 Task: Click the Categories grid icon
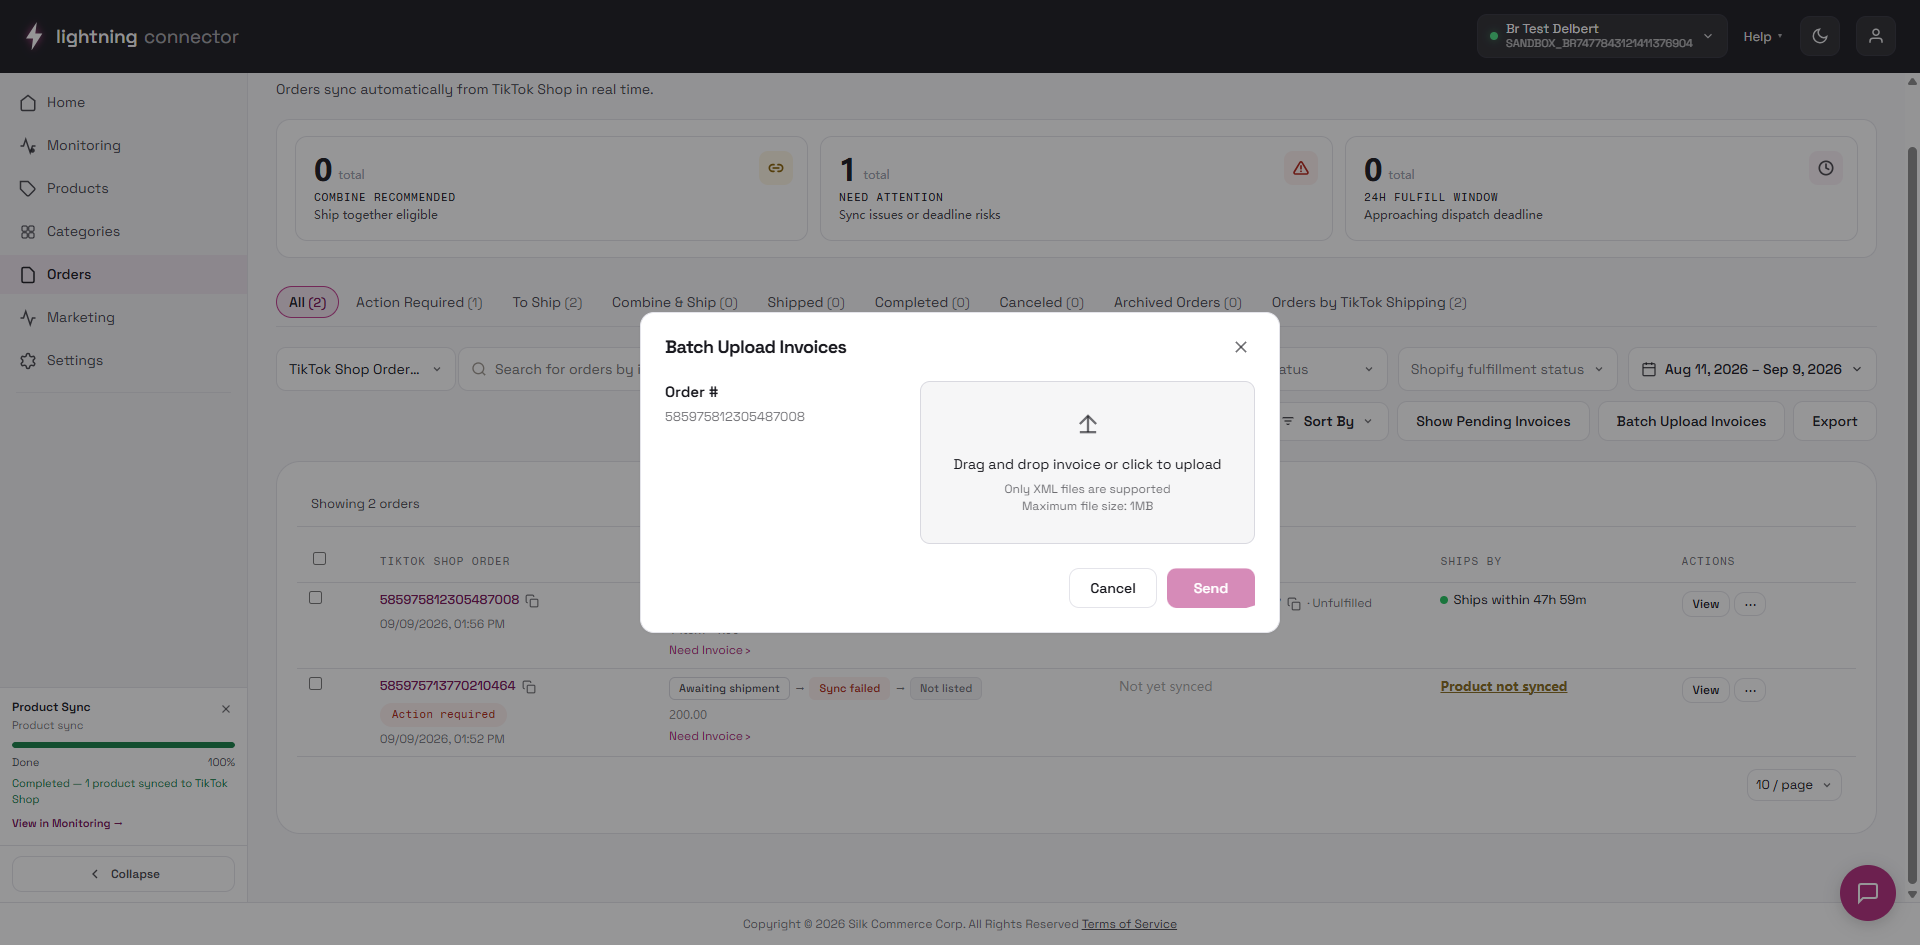(28, 232)
